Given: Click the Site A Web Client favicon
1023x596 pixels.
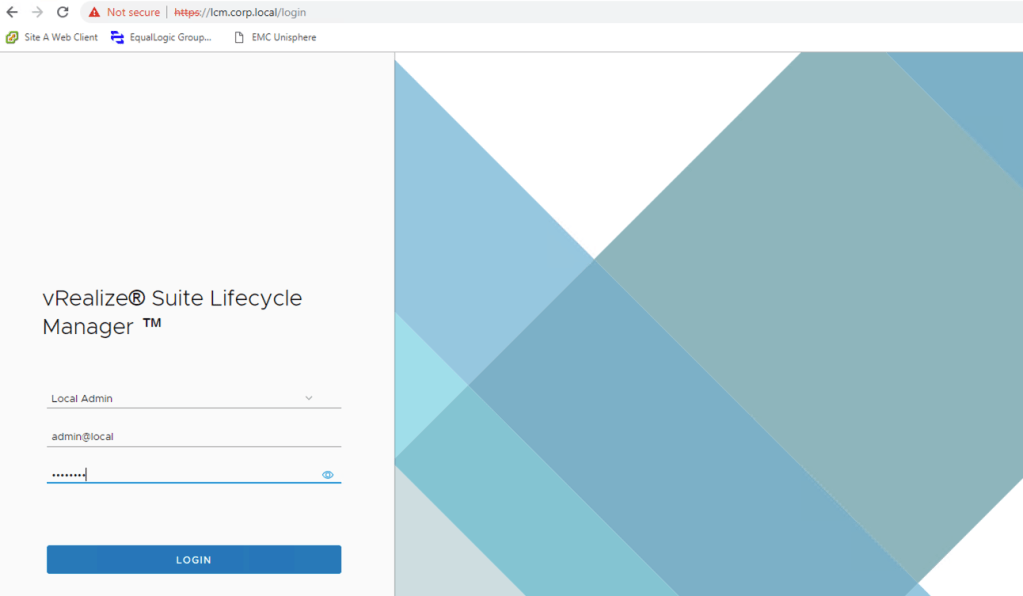Looking at the screenshot, I should 12,37.
